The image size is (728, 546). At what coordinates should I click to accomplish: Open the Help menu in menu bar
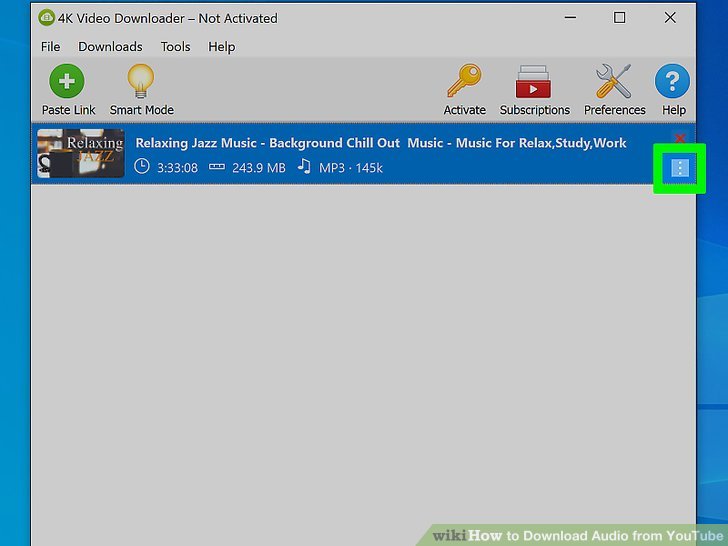tap(221, 47)
